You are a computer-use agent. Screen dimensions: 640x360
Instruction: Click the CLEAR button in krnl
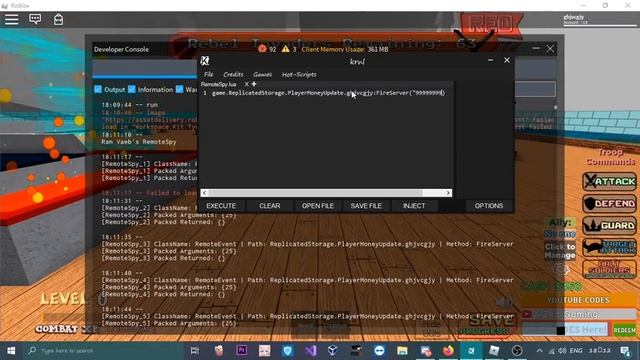tap(270, 206)
